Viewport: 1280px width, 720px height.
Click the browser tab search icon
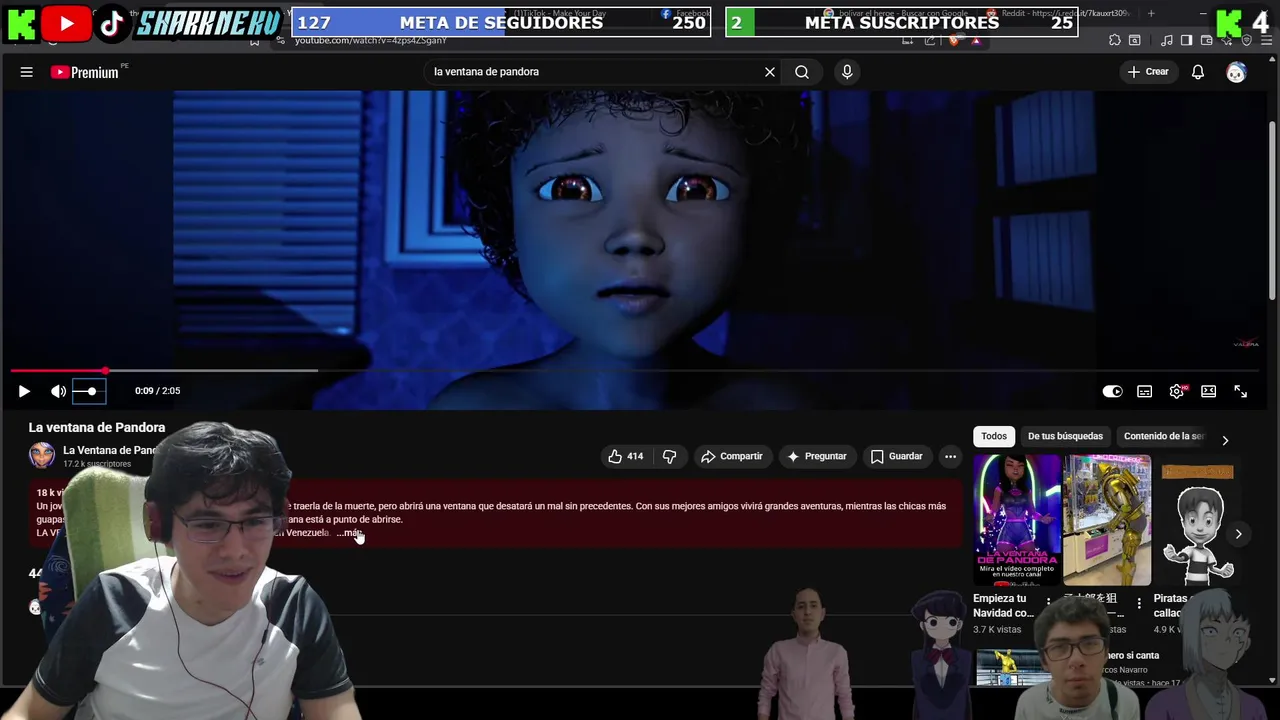pos(1135,40)
